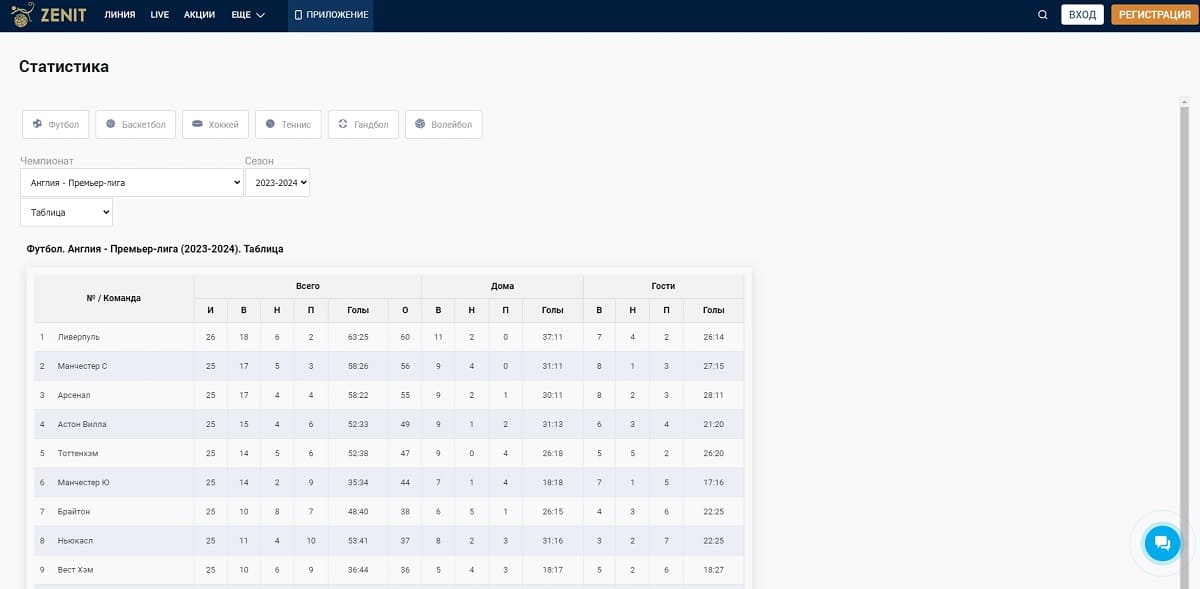Switch to the LIVE section

coord(160,15)
